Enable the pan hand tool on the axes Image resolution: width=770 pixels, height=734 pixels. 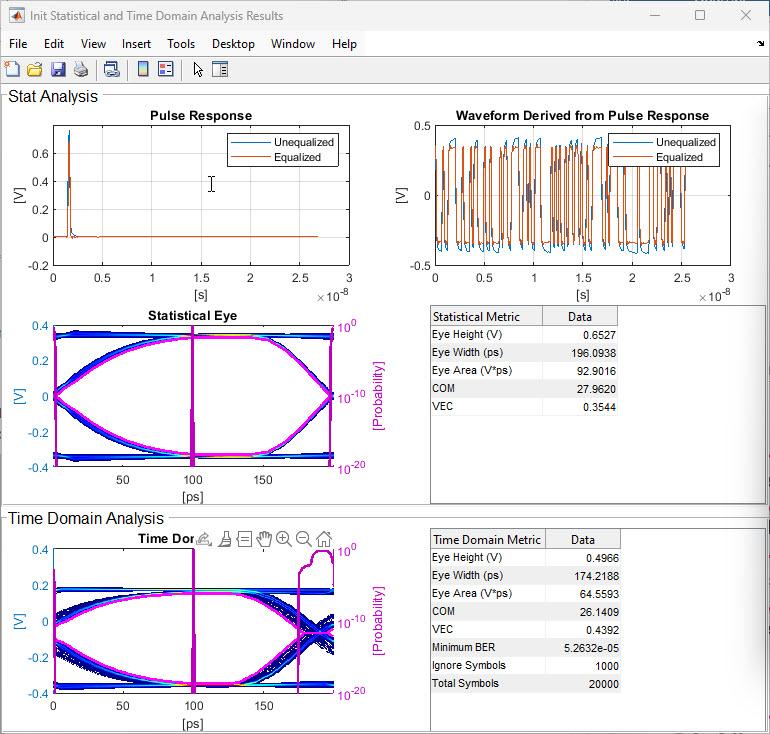coord(264,539)
